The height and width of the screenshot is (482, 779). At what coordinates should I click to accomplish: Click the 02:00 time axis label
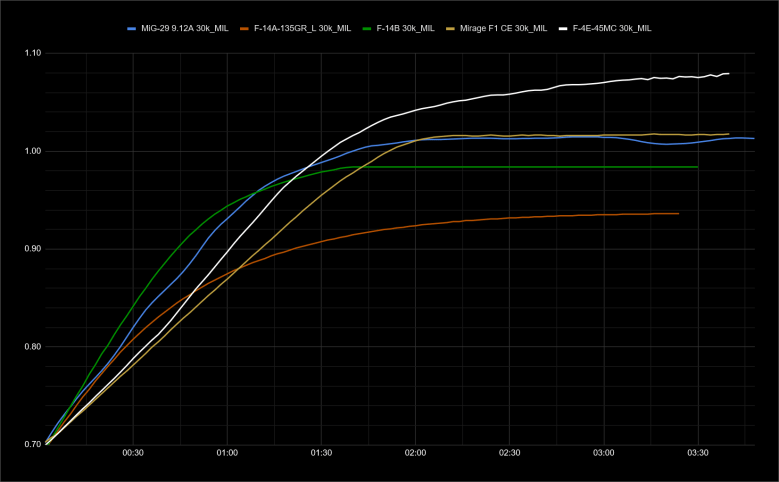click(x=415, y=454)
